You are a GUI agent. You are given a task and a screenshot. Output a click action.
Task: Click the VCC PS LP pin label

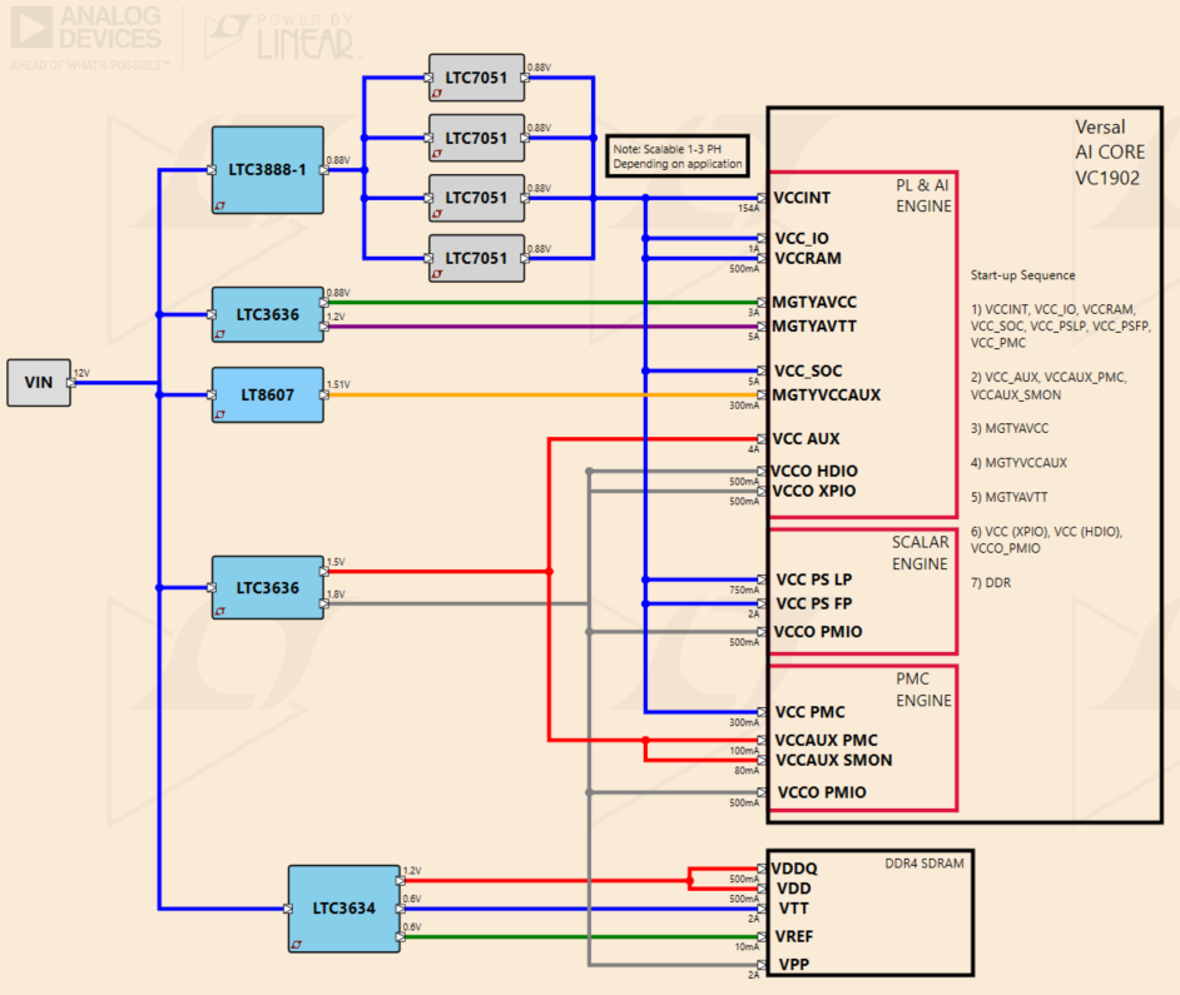pyautogui.click(x=814, y=580)
